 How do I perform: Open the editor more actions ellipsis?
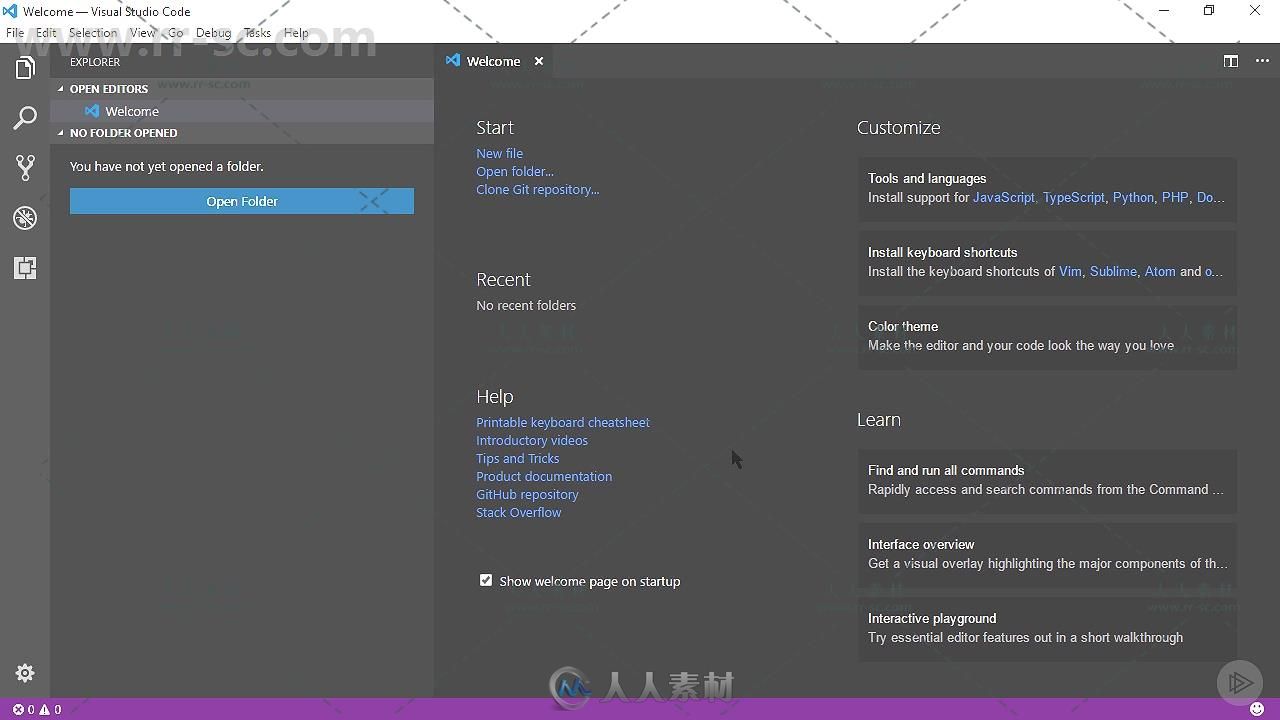pyautogui.click(x=1262, y=61)
